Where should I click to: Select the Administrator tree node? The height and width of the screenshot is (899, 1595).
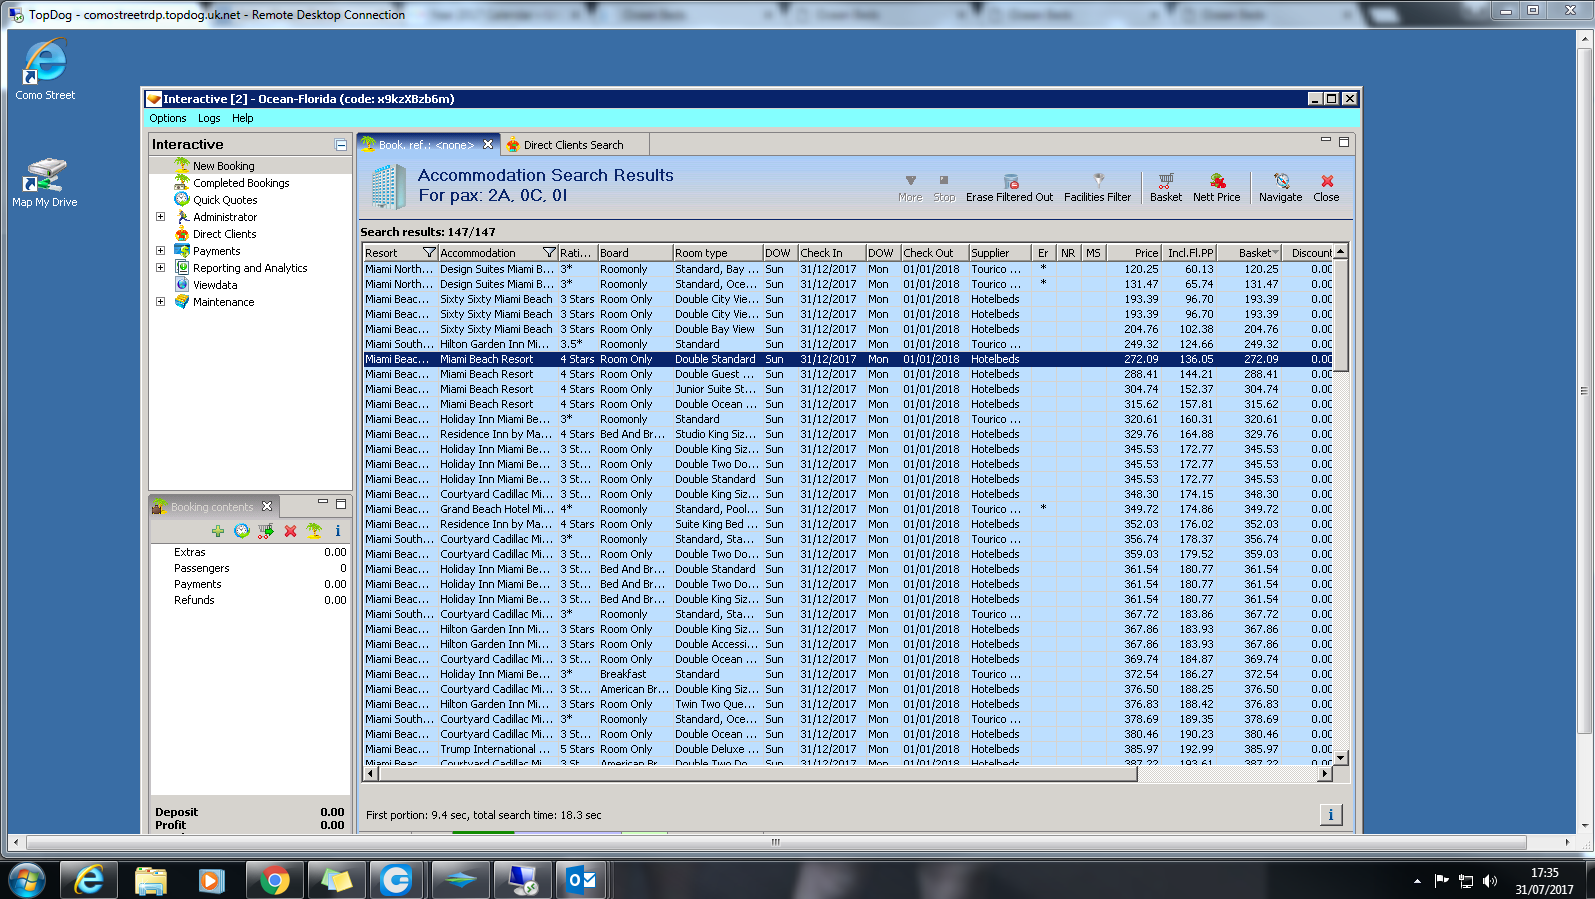225,217
